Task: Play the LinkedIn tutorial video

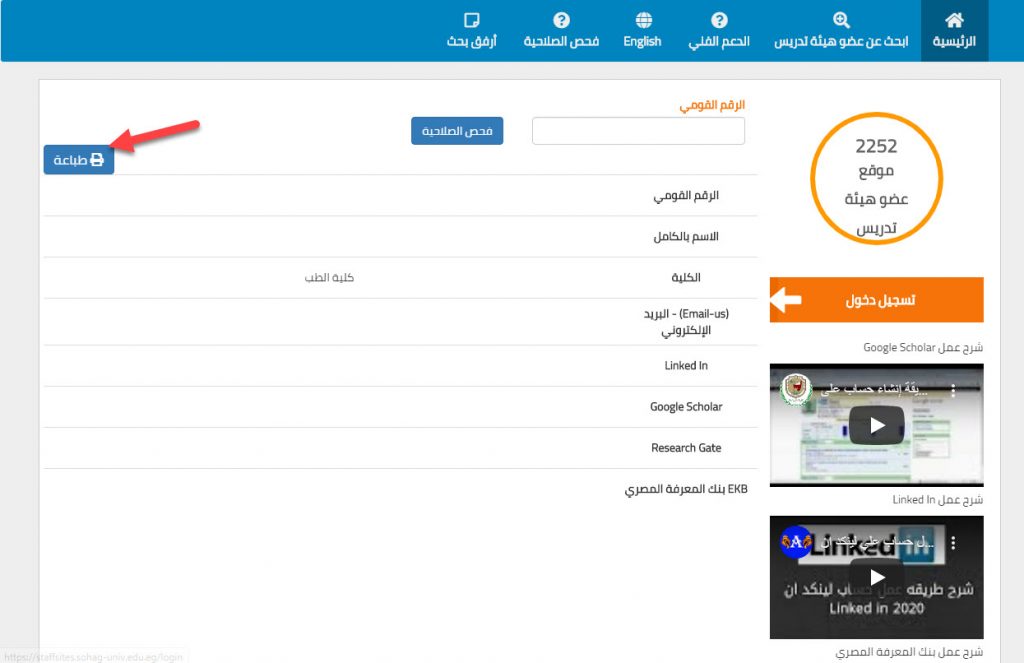Action: [876, 577]
